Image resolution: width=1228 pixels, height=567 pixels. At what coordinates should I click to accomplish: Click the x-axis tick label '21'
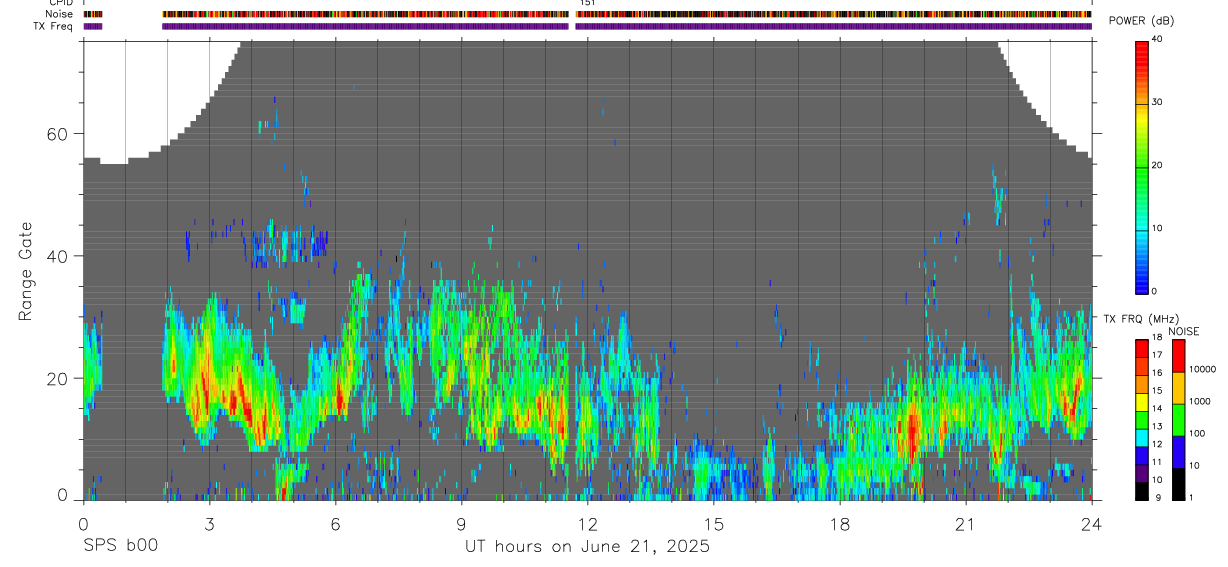(965, 524)
